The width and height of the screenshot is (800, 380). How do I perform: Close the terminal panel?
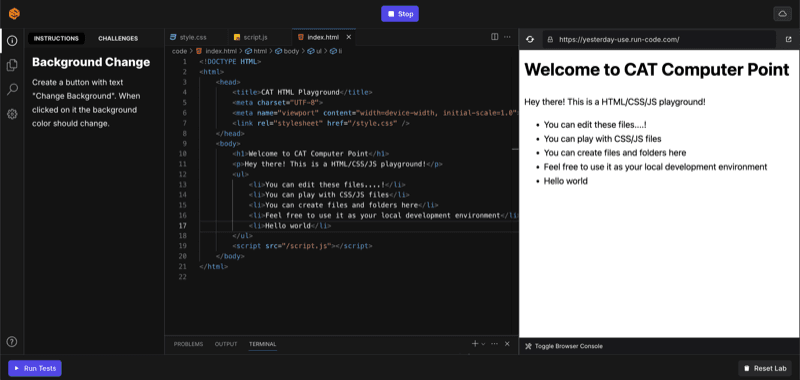507,344
